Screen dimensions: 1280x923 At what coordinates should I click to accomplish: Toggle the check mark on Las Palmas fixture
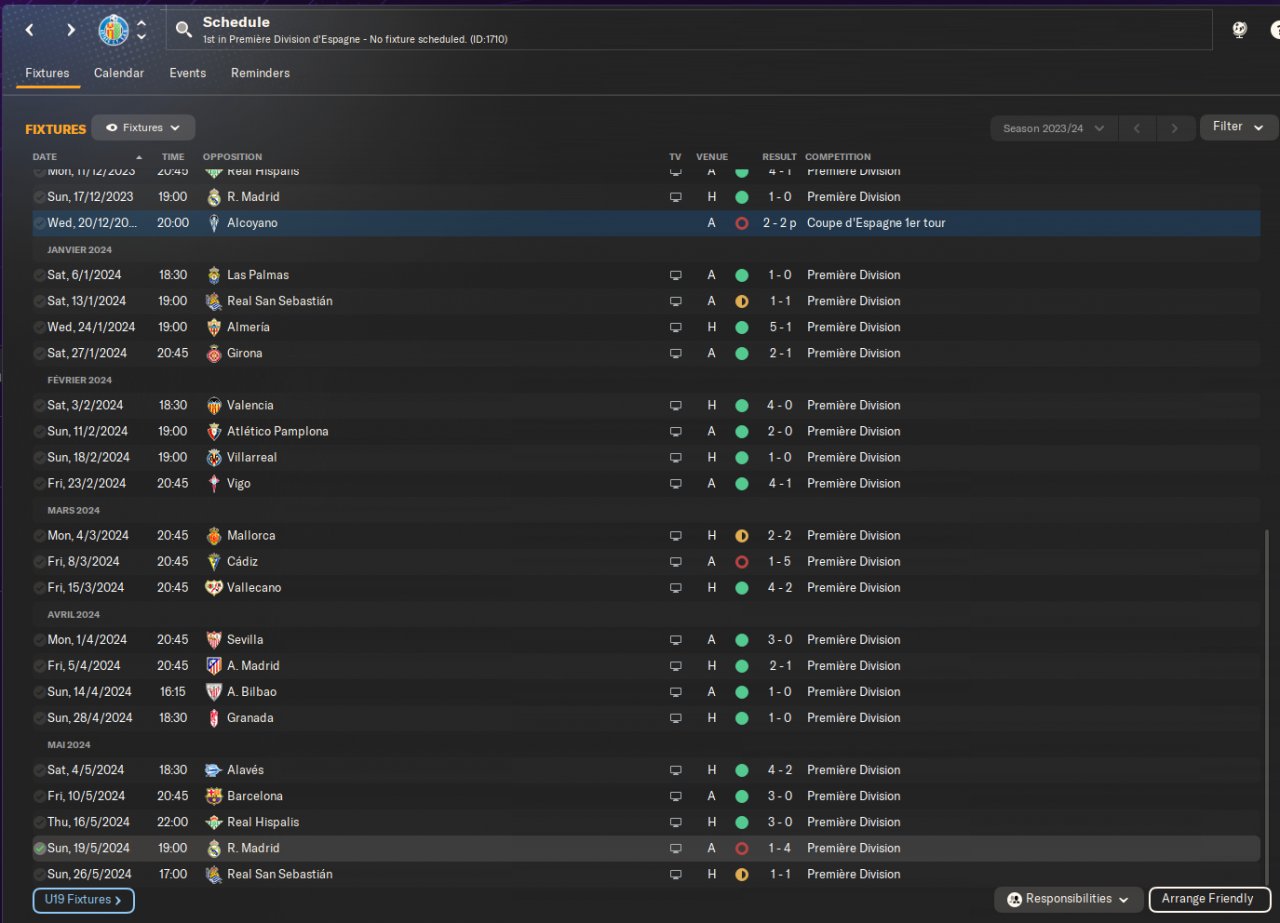[39, 275]
